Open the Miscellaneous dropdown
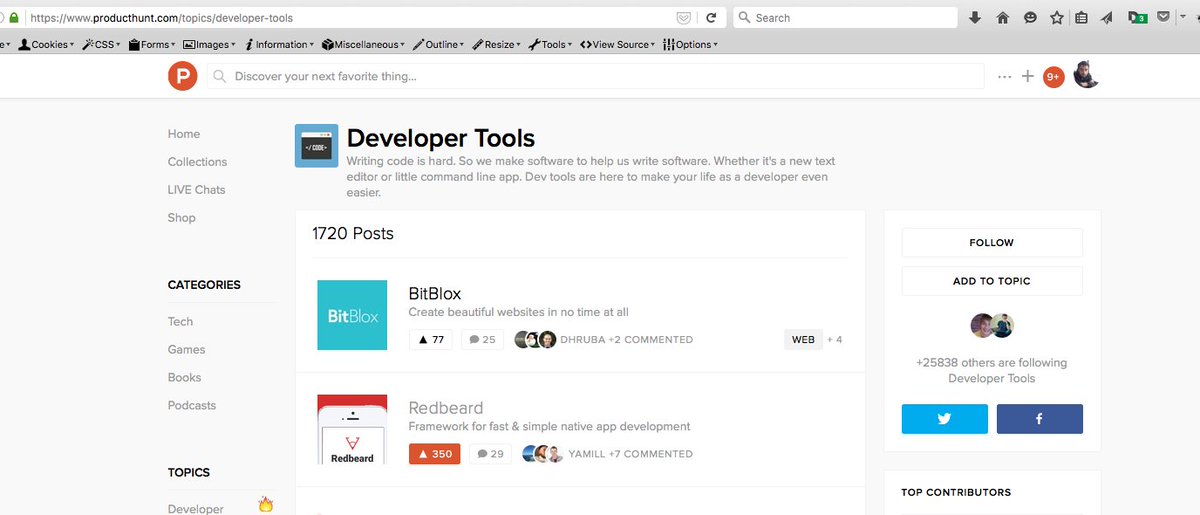This screenshot has height=515, width=1200. click(x=363, y=45)
